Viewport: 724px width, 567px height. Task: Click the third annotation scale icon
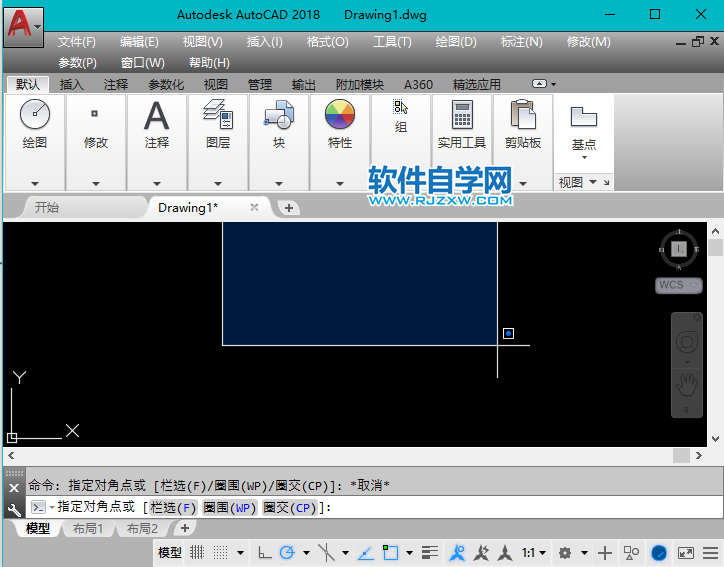click(505, 552)
